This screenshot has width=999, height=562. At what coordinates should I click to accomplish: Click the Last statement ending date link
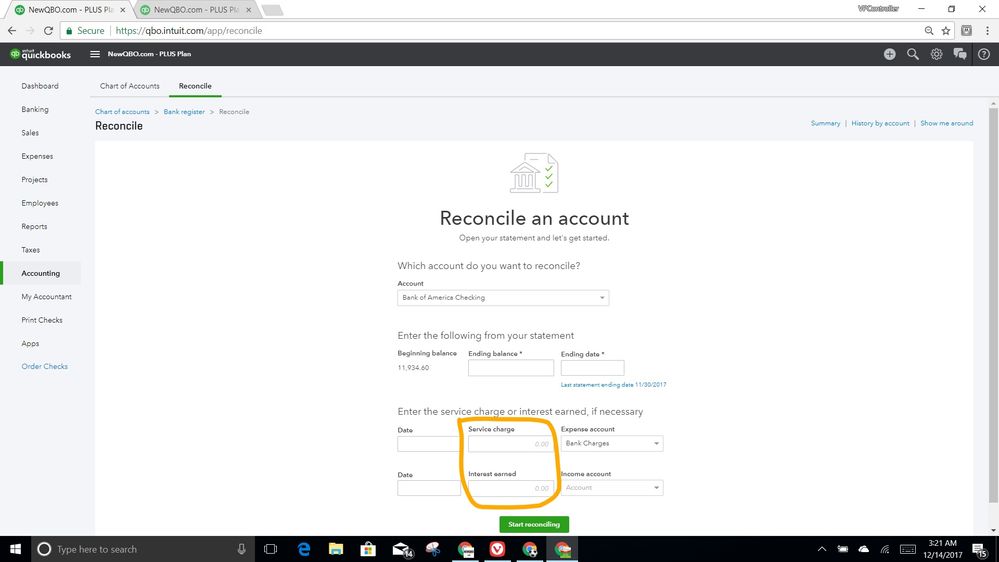[614, 385]
